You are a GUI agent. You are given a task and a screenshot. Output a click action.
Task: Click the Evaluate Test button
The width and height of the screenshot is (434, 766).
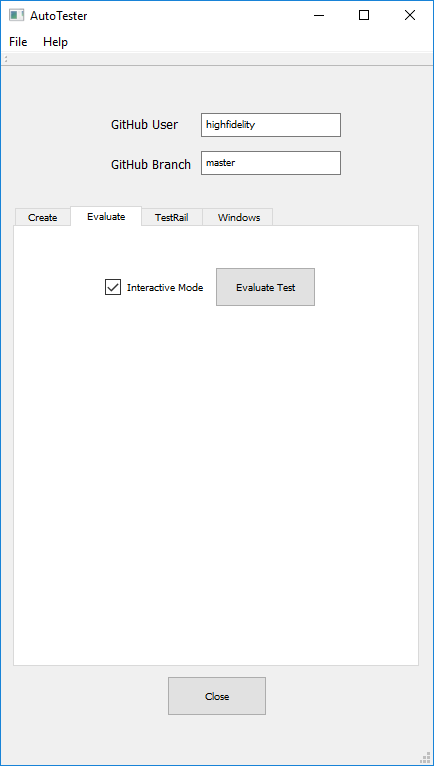click(265, 287)
